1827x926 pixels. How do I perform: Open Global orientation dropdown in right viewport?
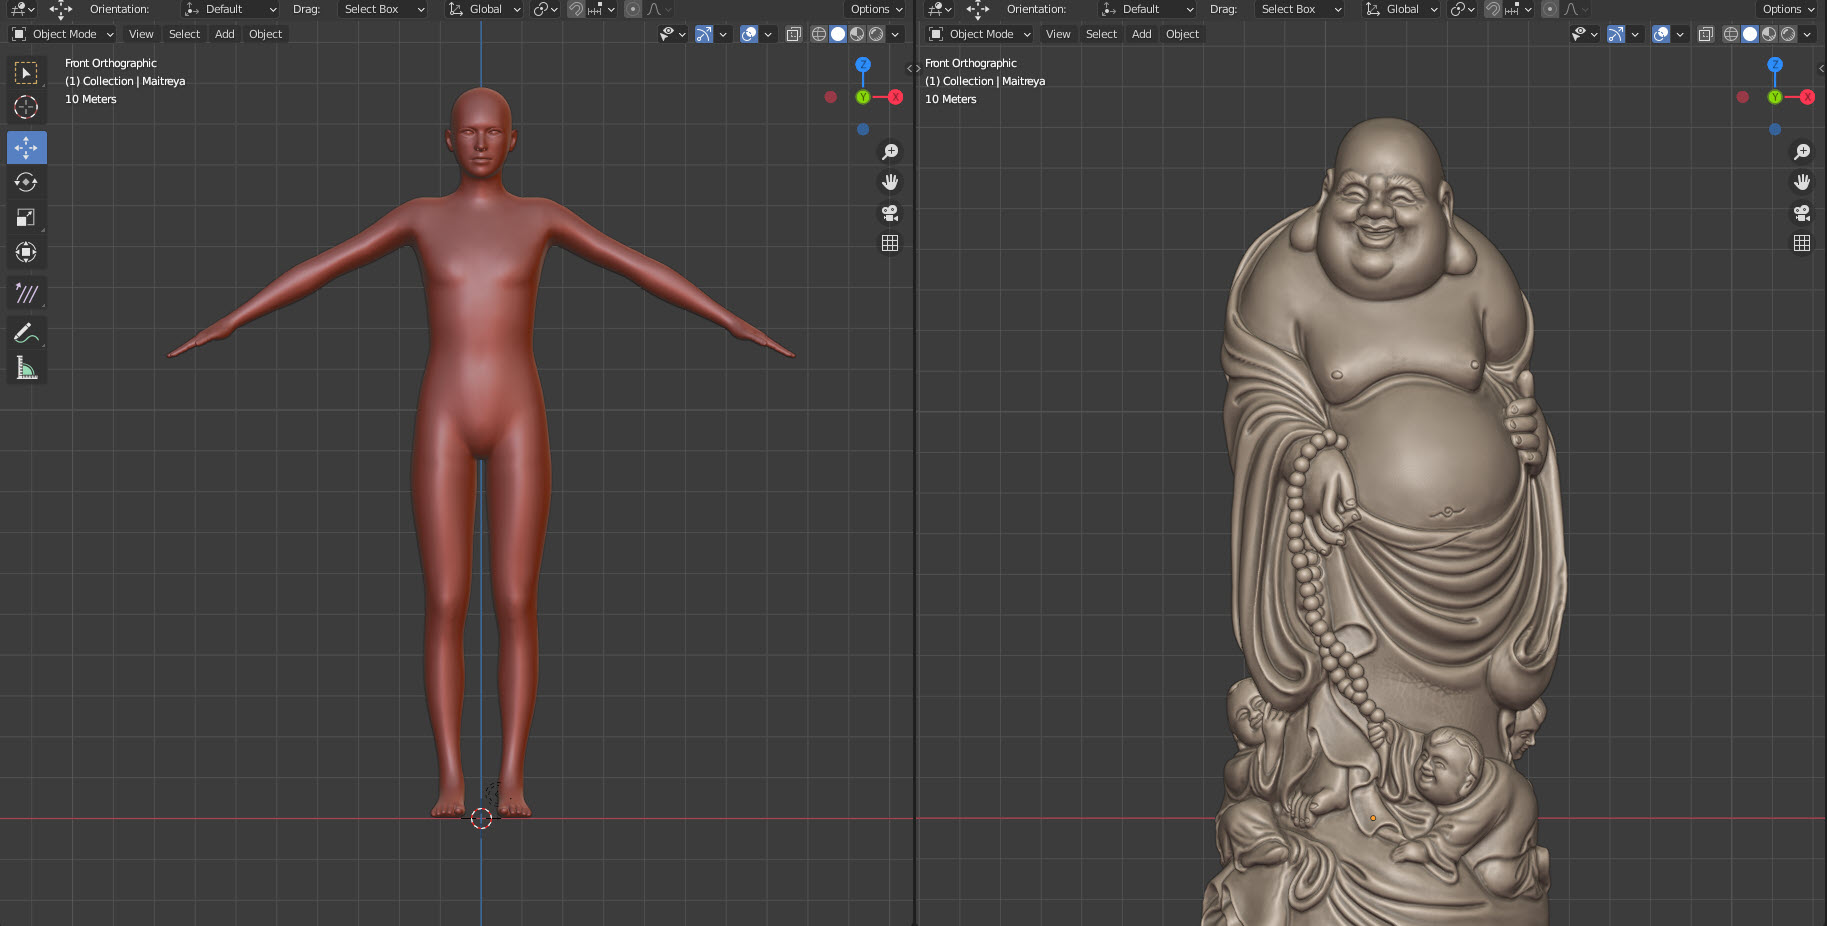point(1402,9)
